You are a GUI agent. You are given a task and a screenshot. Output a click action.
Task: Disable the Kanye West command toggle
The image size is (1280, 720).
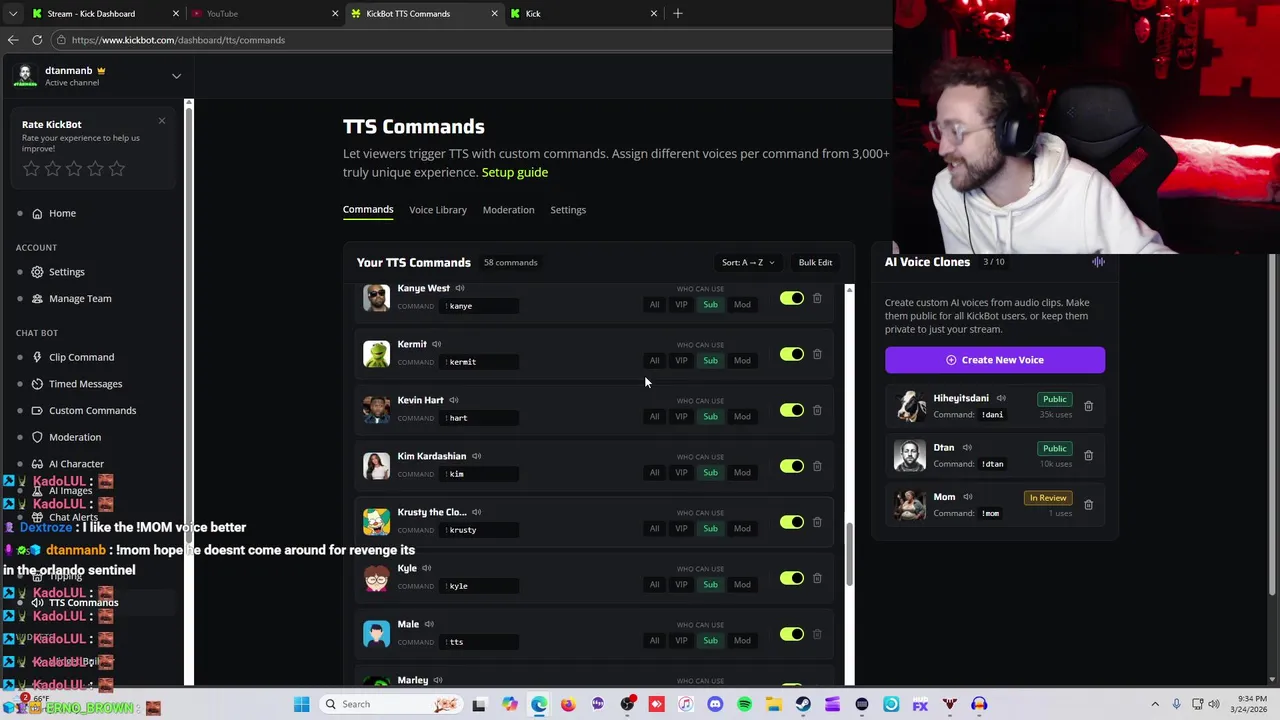click(792, 298)
